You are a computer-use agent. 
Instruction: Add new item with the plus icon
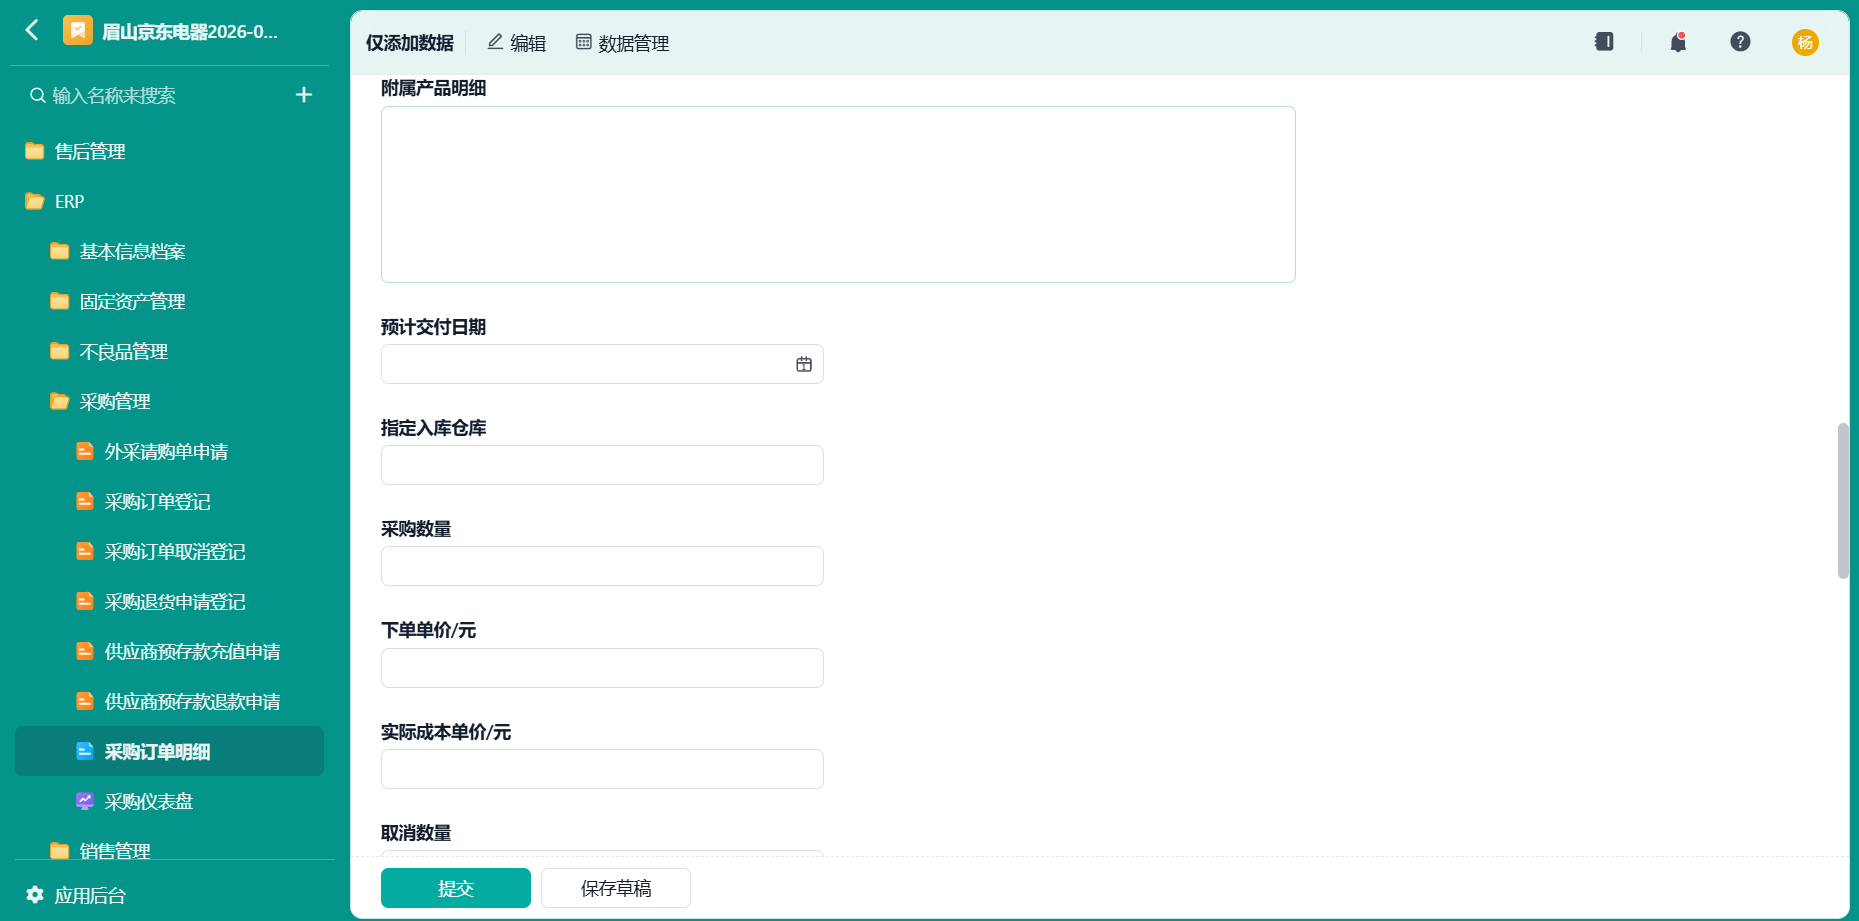(x=304, y=95)
